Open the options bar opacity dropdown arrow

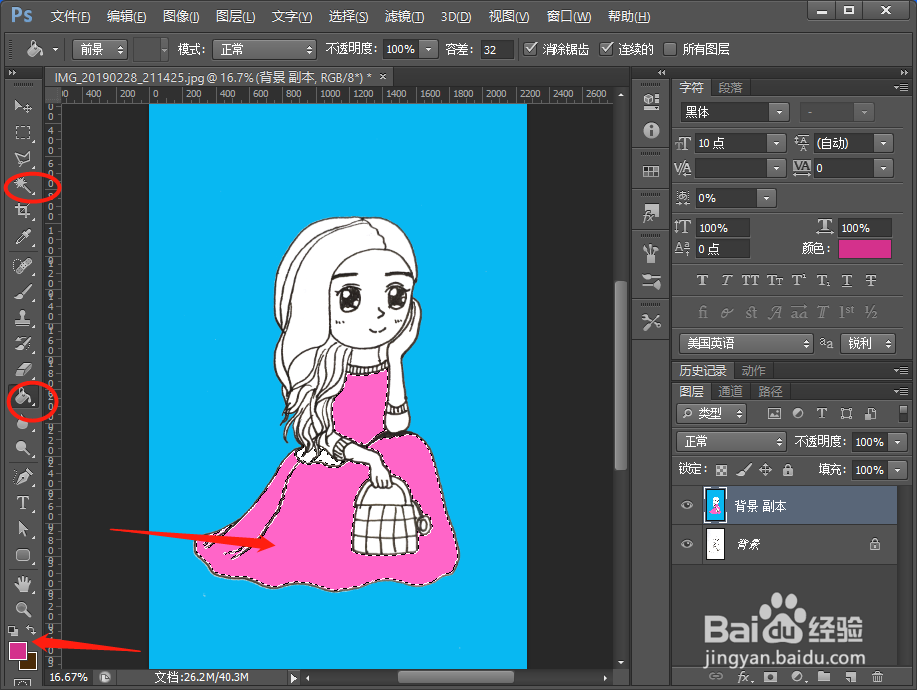pos(429,49)
